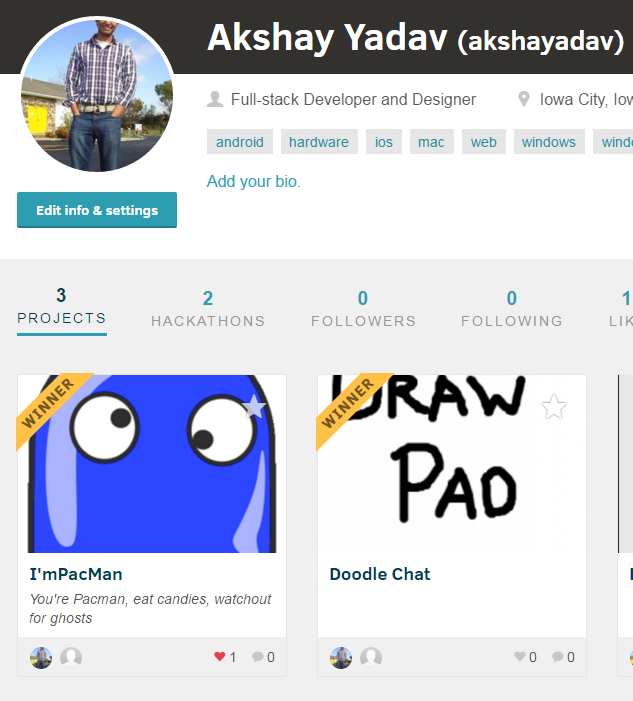Click the comment bubble icon on Doodle Chat
Screen dimensions: 633x701
pyautogui.click(x=557, y=656)
